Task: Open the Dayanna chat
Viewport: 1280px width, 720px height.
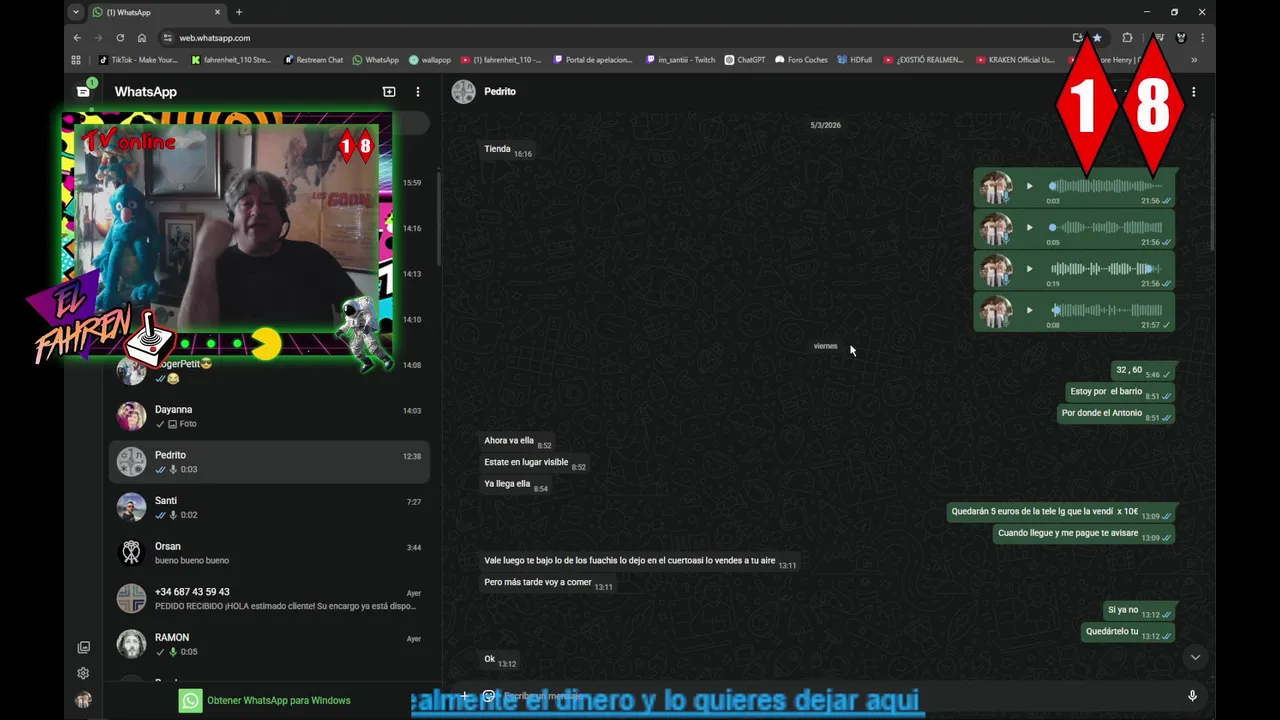Action: pyautogui.click(x=269, y=416)
